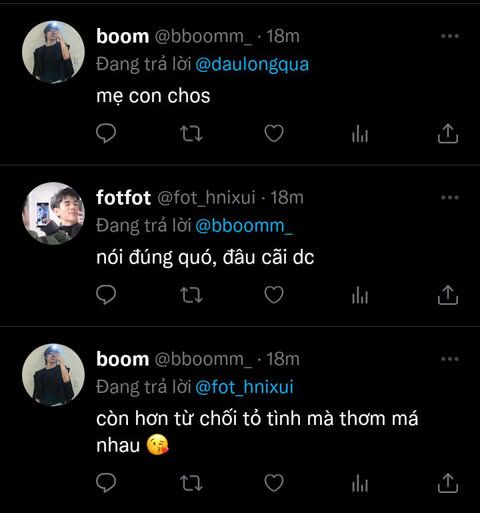Open the @fot_hnixui mention link
Screen dimensions: 480x513
pos(244,387)
